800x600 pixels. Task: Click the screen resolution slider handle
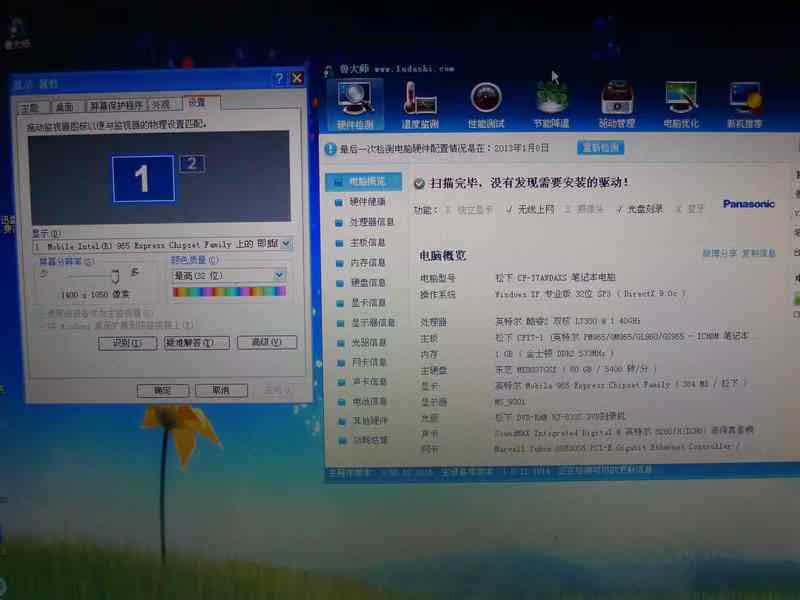point(116,276)
